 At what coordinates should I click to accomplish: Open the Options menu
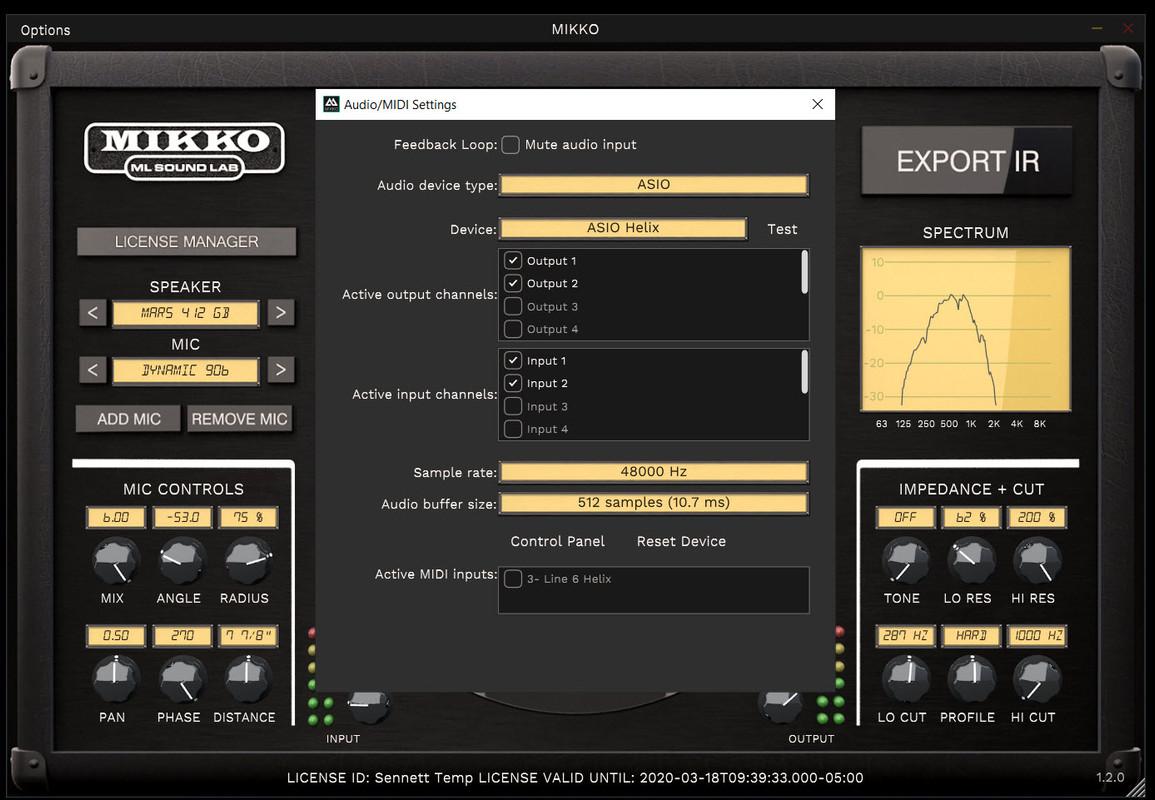pyautogui.click(x=46, y=29)
